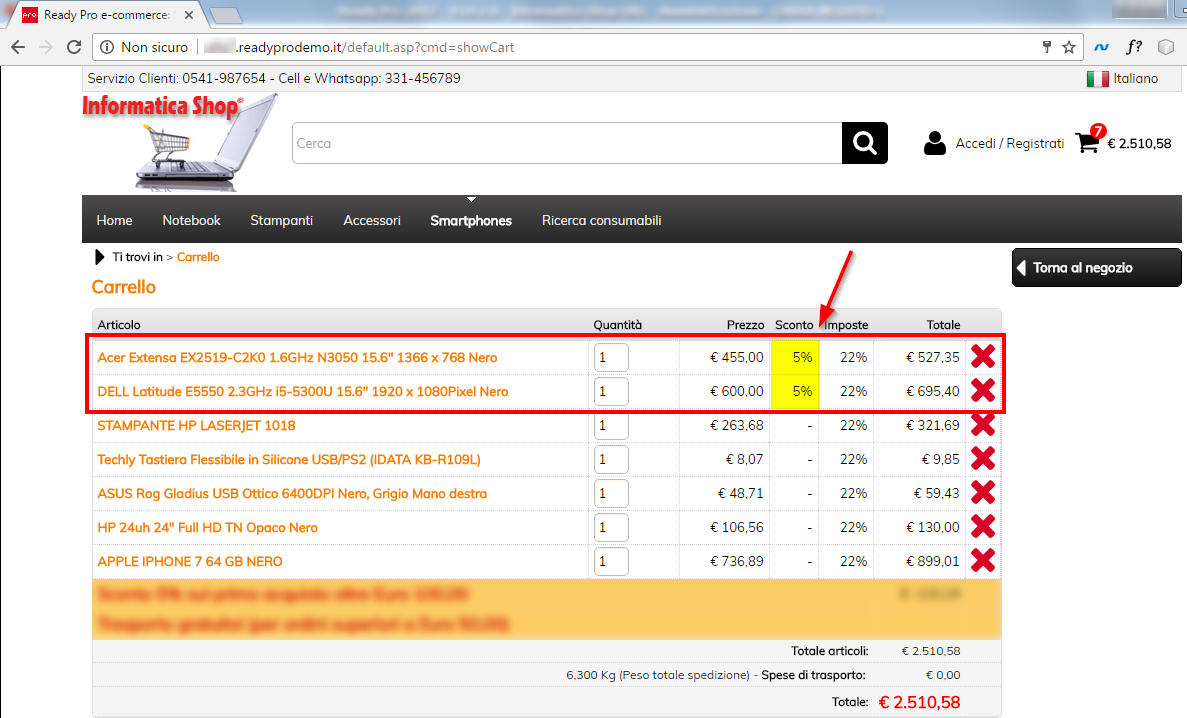The width and height of the screenshot is (1187, 718).
Task: Click the DELL Latitude price € 600,00
Action: coord(737,392)
